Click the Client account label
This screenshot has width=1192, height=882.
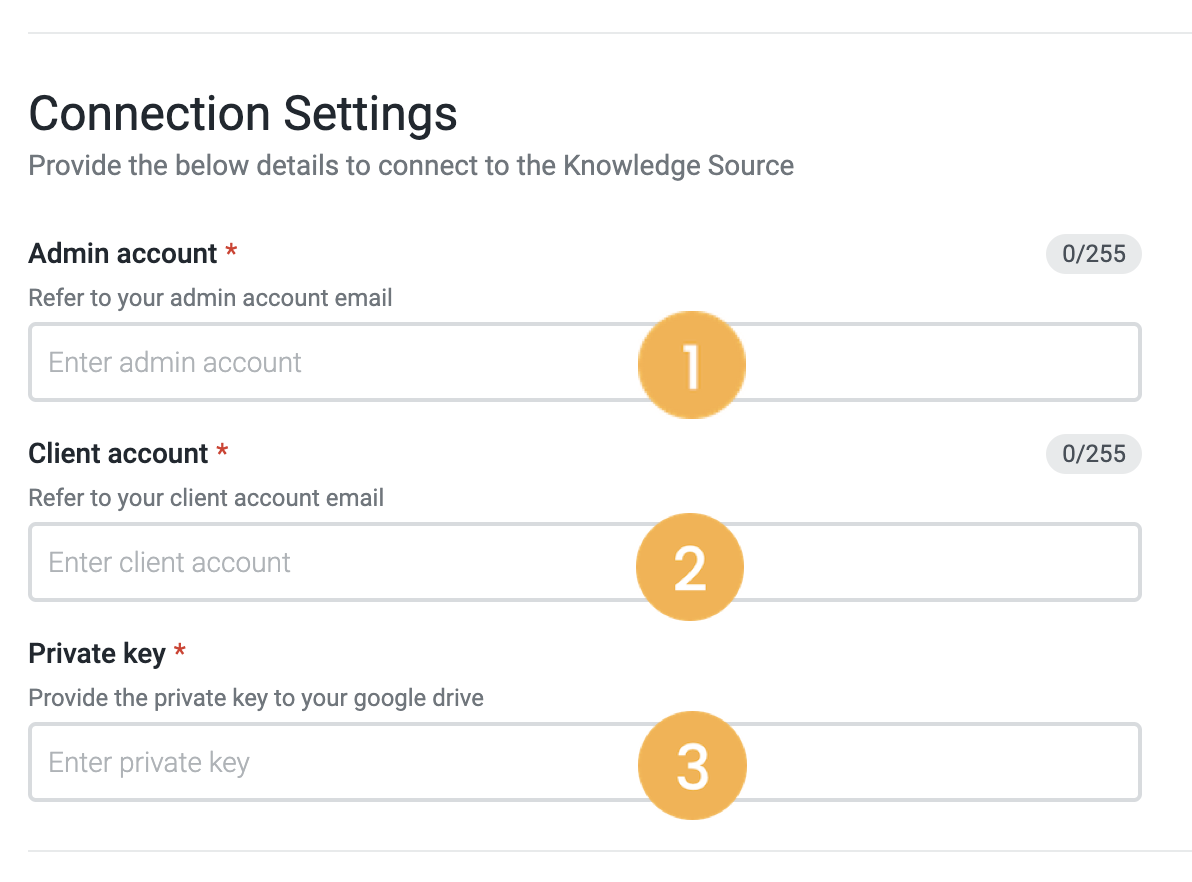tap(118, 453)
